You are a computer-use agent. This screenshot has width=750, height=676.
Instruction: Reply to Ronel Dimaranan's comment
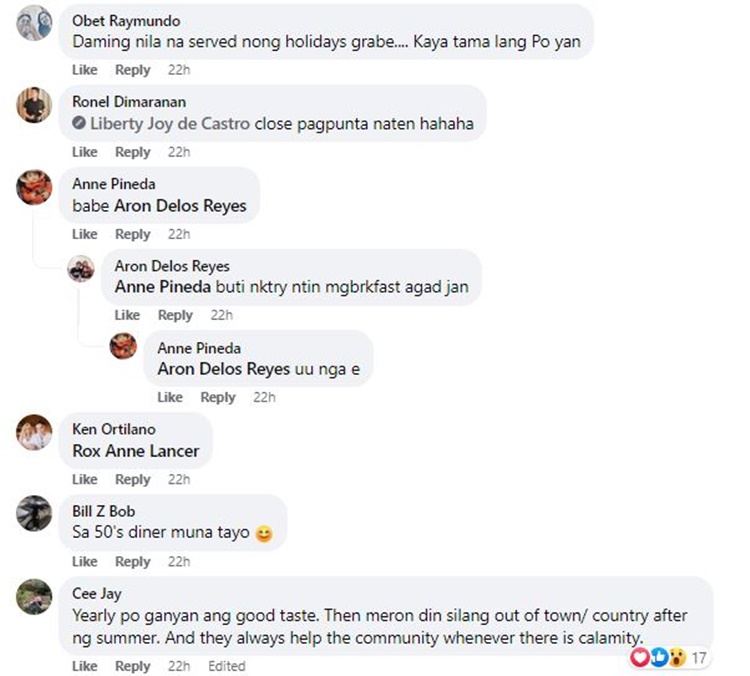click(132, 152)
